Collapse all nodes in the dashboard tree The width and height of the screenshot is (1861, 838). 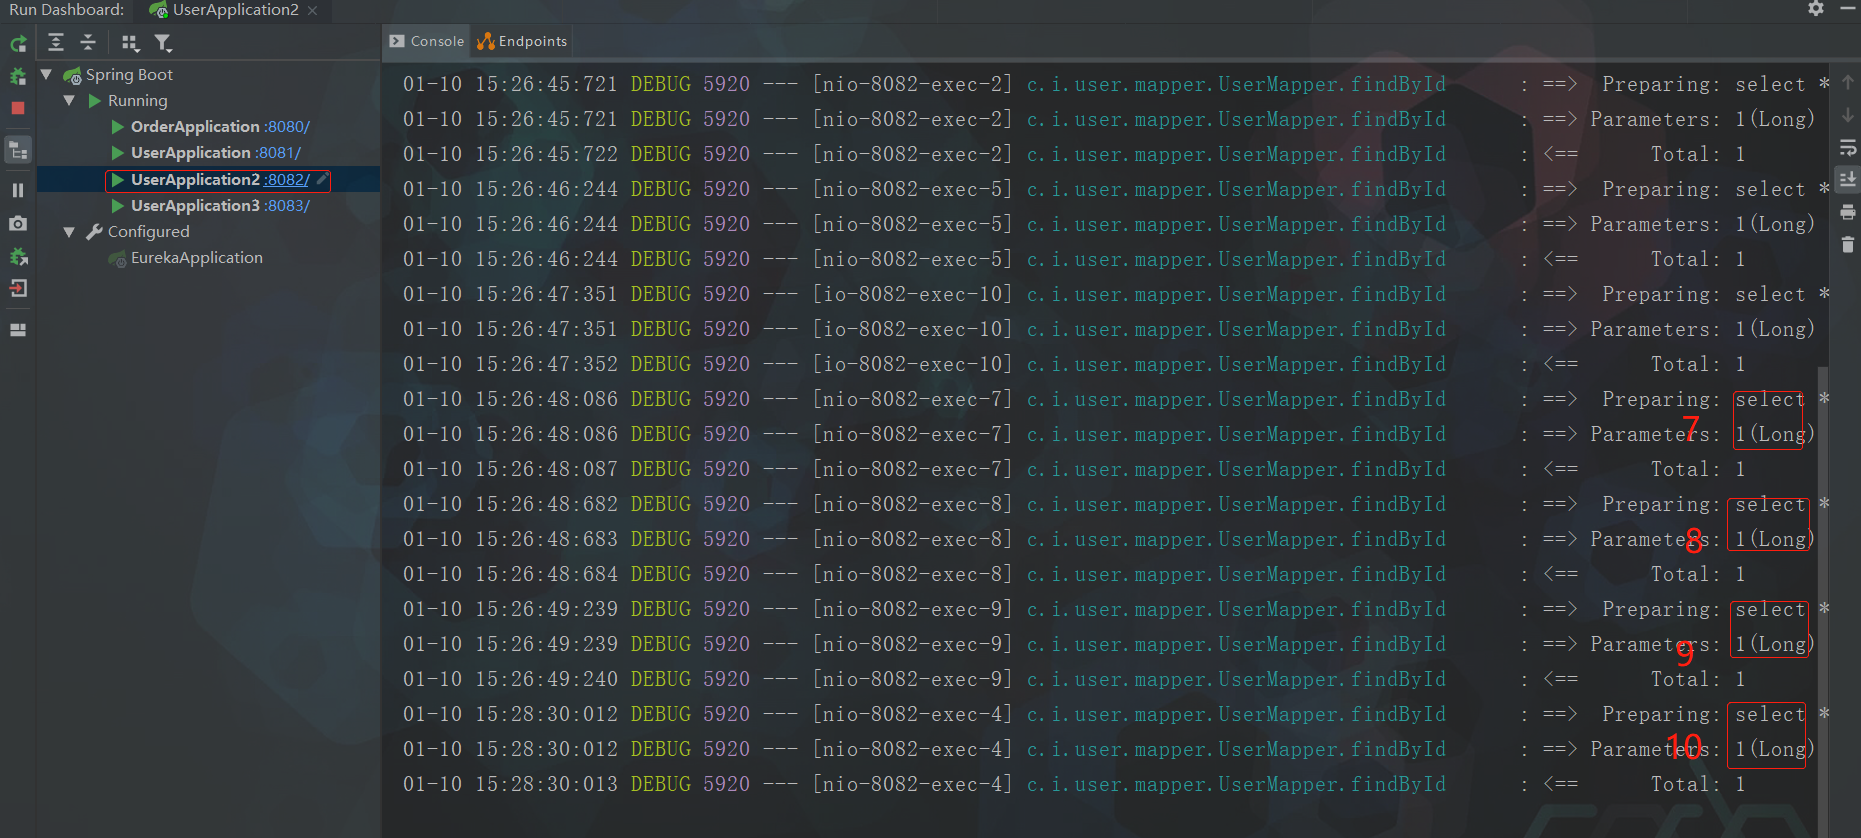coord(88,42)
